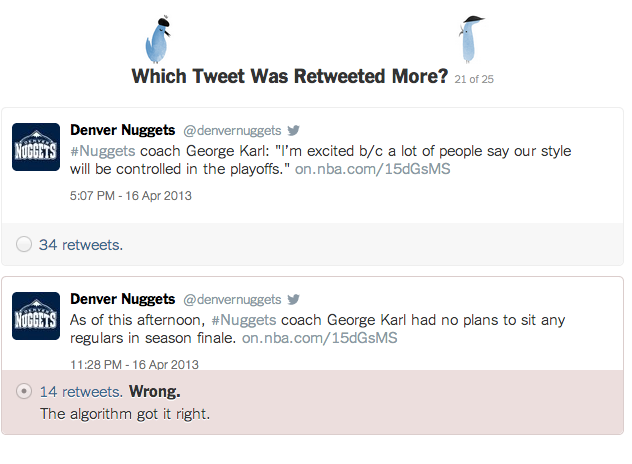Click the blue bird with pirate hat
The image size is (632, 464).
pos(470,40)
